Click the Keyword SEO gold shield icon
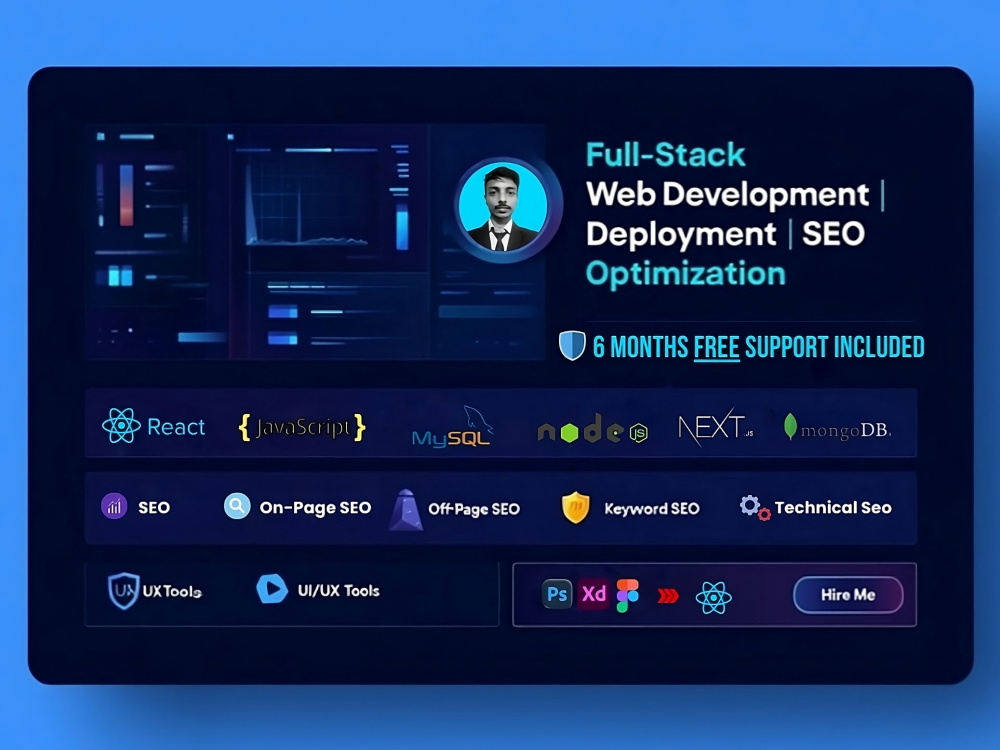This screenshot has height=750, width=1000. pyautogui.click(x=575, y=508)
